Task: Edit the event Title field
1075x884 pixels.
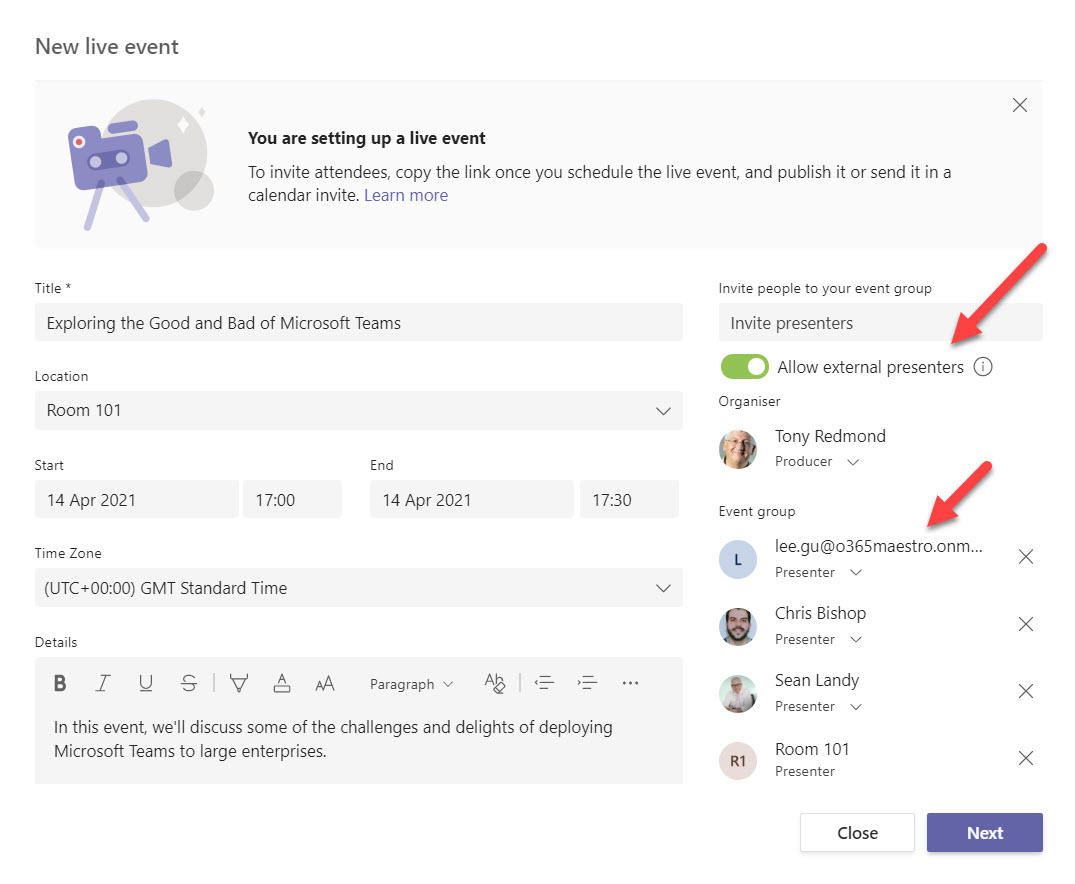Action: click(359, 322)
